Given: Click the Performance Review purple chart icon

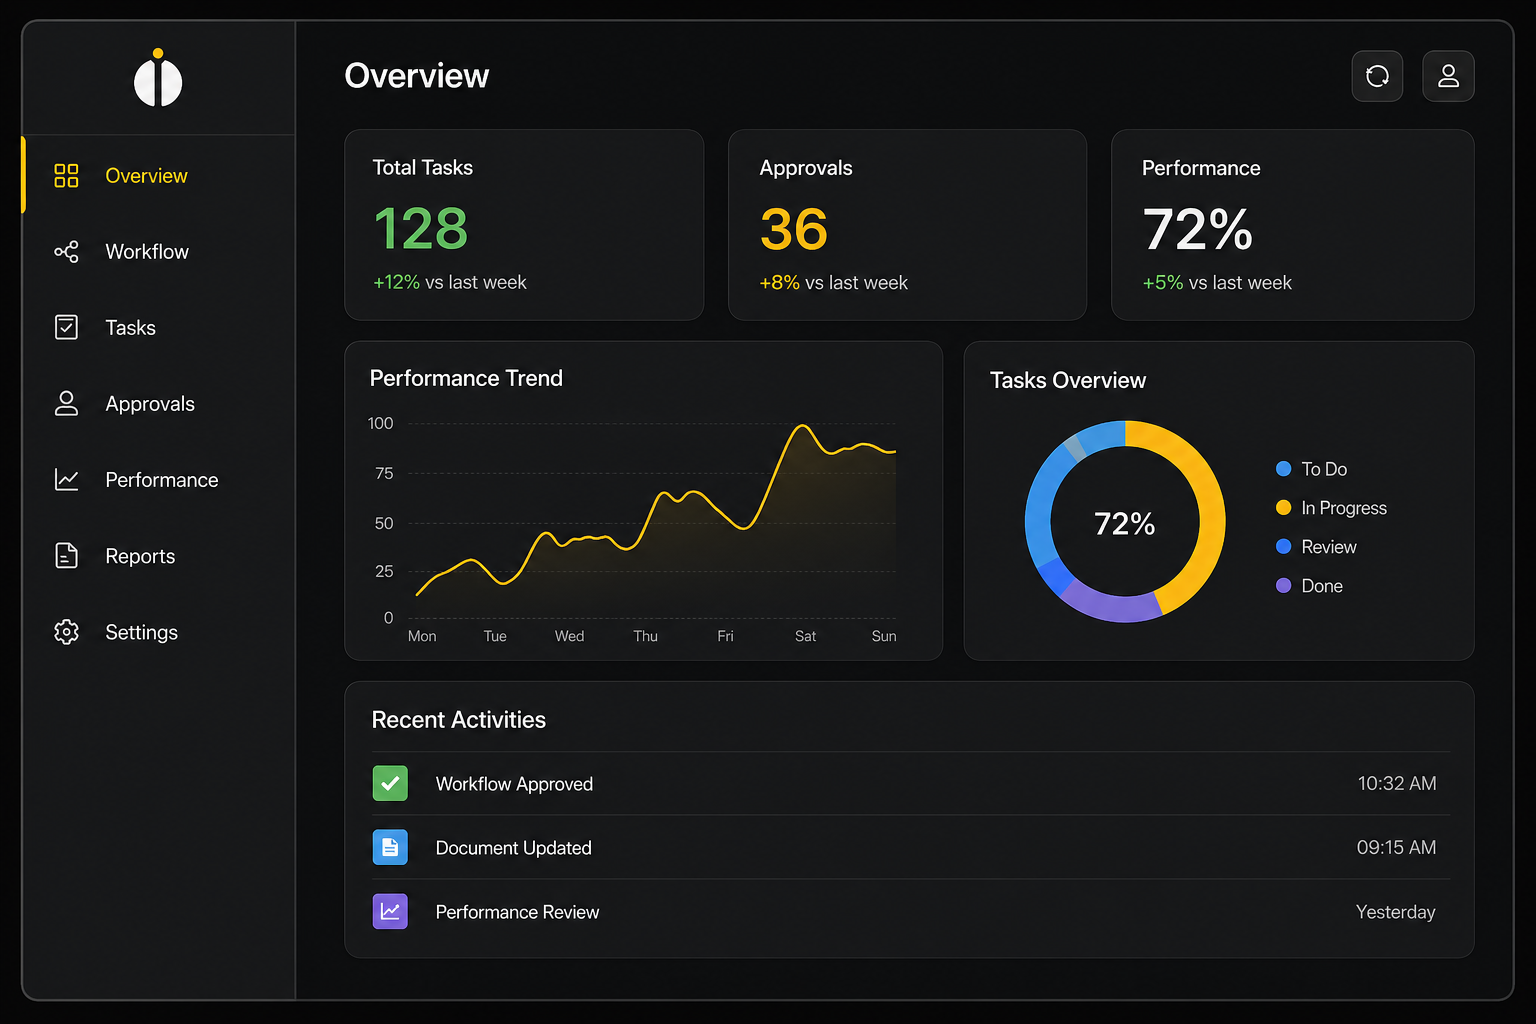Looking at the screenshot, I should pyautogui.click(x=390, y=911).
